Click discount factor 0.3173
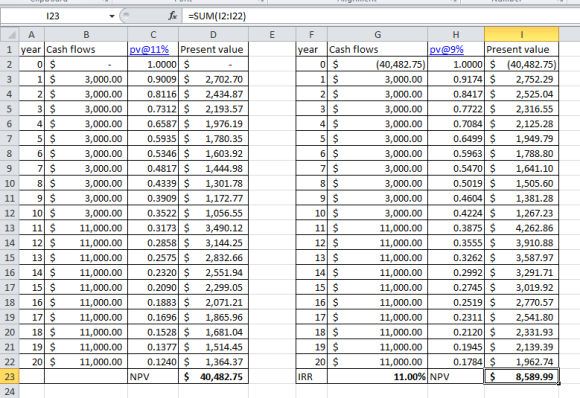The width and height of the screenshot is (580, 398). click(153, 228)
